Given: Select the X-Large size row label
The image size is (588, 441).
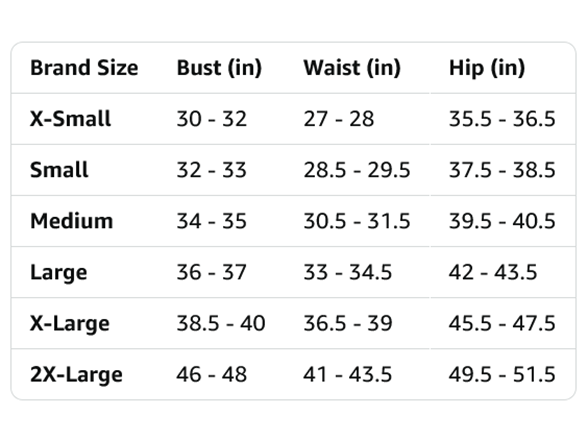Looking at the screenshot, I should tap(70, 324).
